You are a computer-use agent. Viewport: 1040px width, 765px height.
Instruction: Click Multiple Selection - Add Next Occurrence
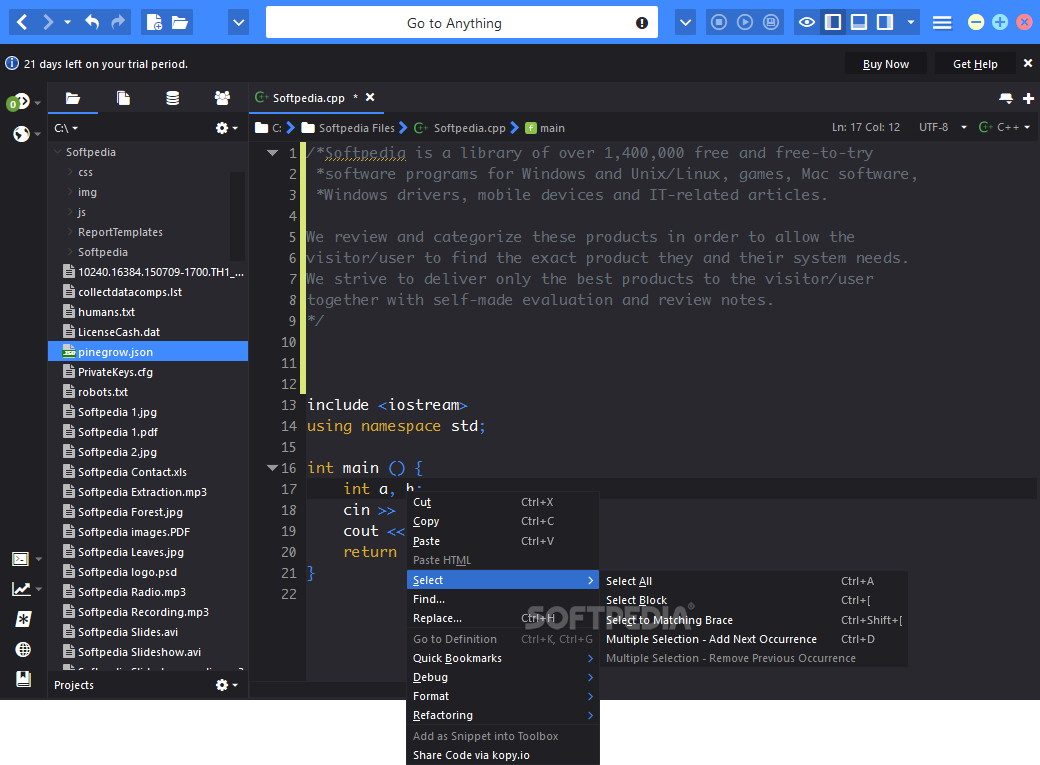[753, 639]
